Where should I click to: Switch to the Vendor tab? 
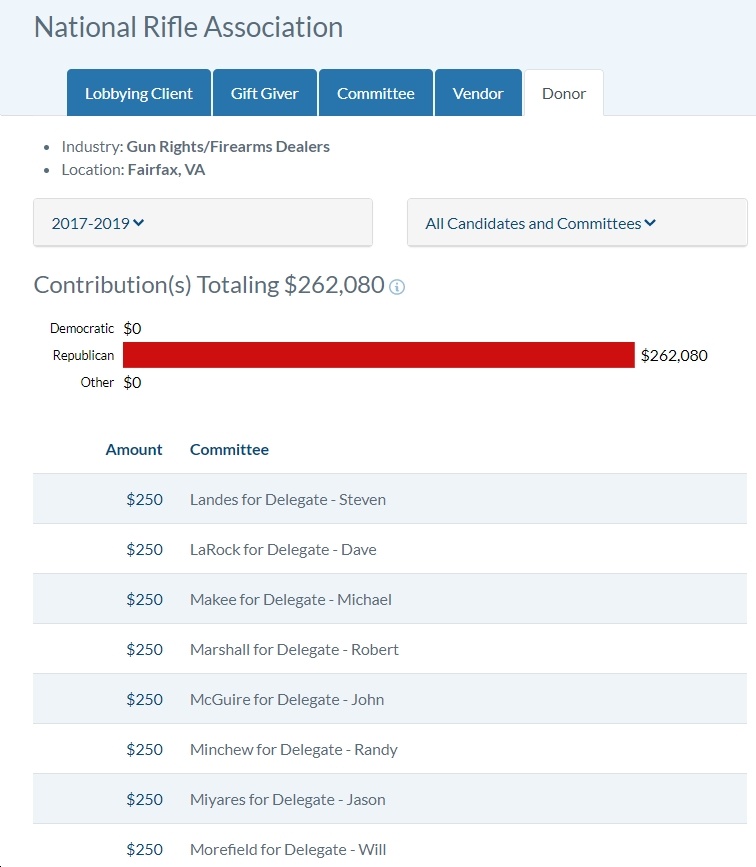(478, 93)
